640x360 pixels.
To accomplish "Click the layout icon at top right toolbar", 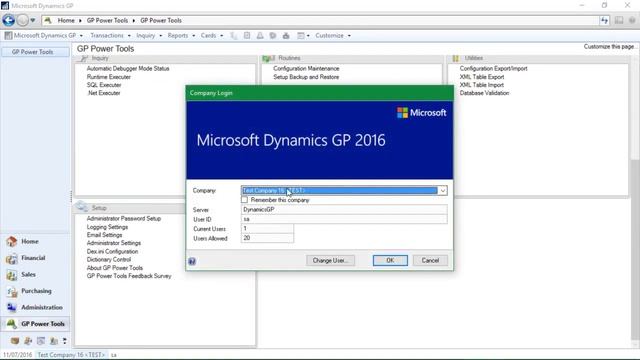I will pos(619,20).
